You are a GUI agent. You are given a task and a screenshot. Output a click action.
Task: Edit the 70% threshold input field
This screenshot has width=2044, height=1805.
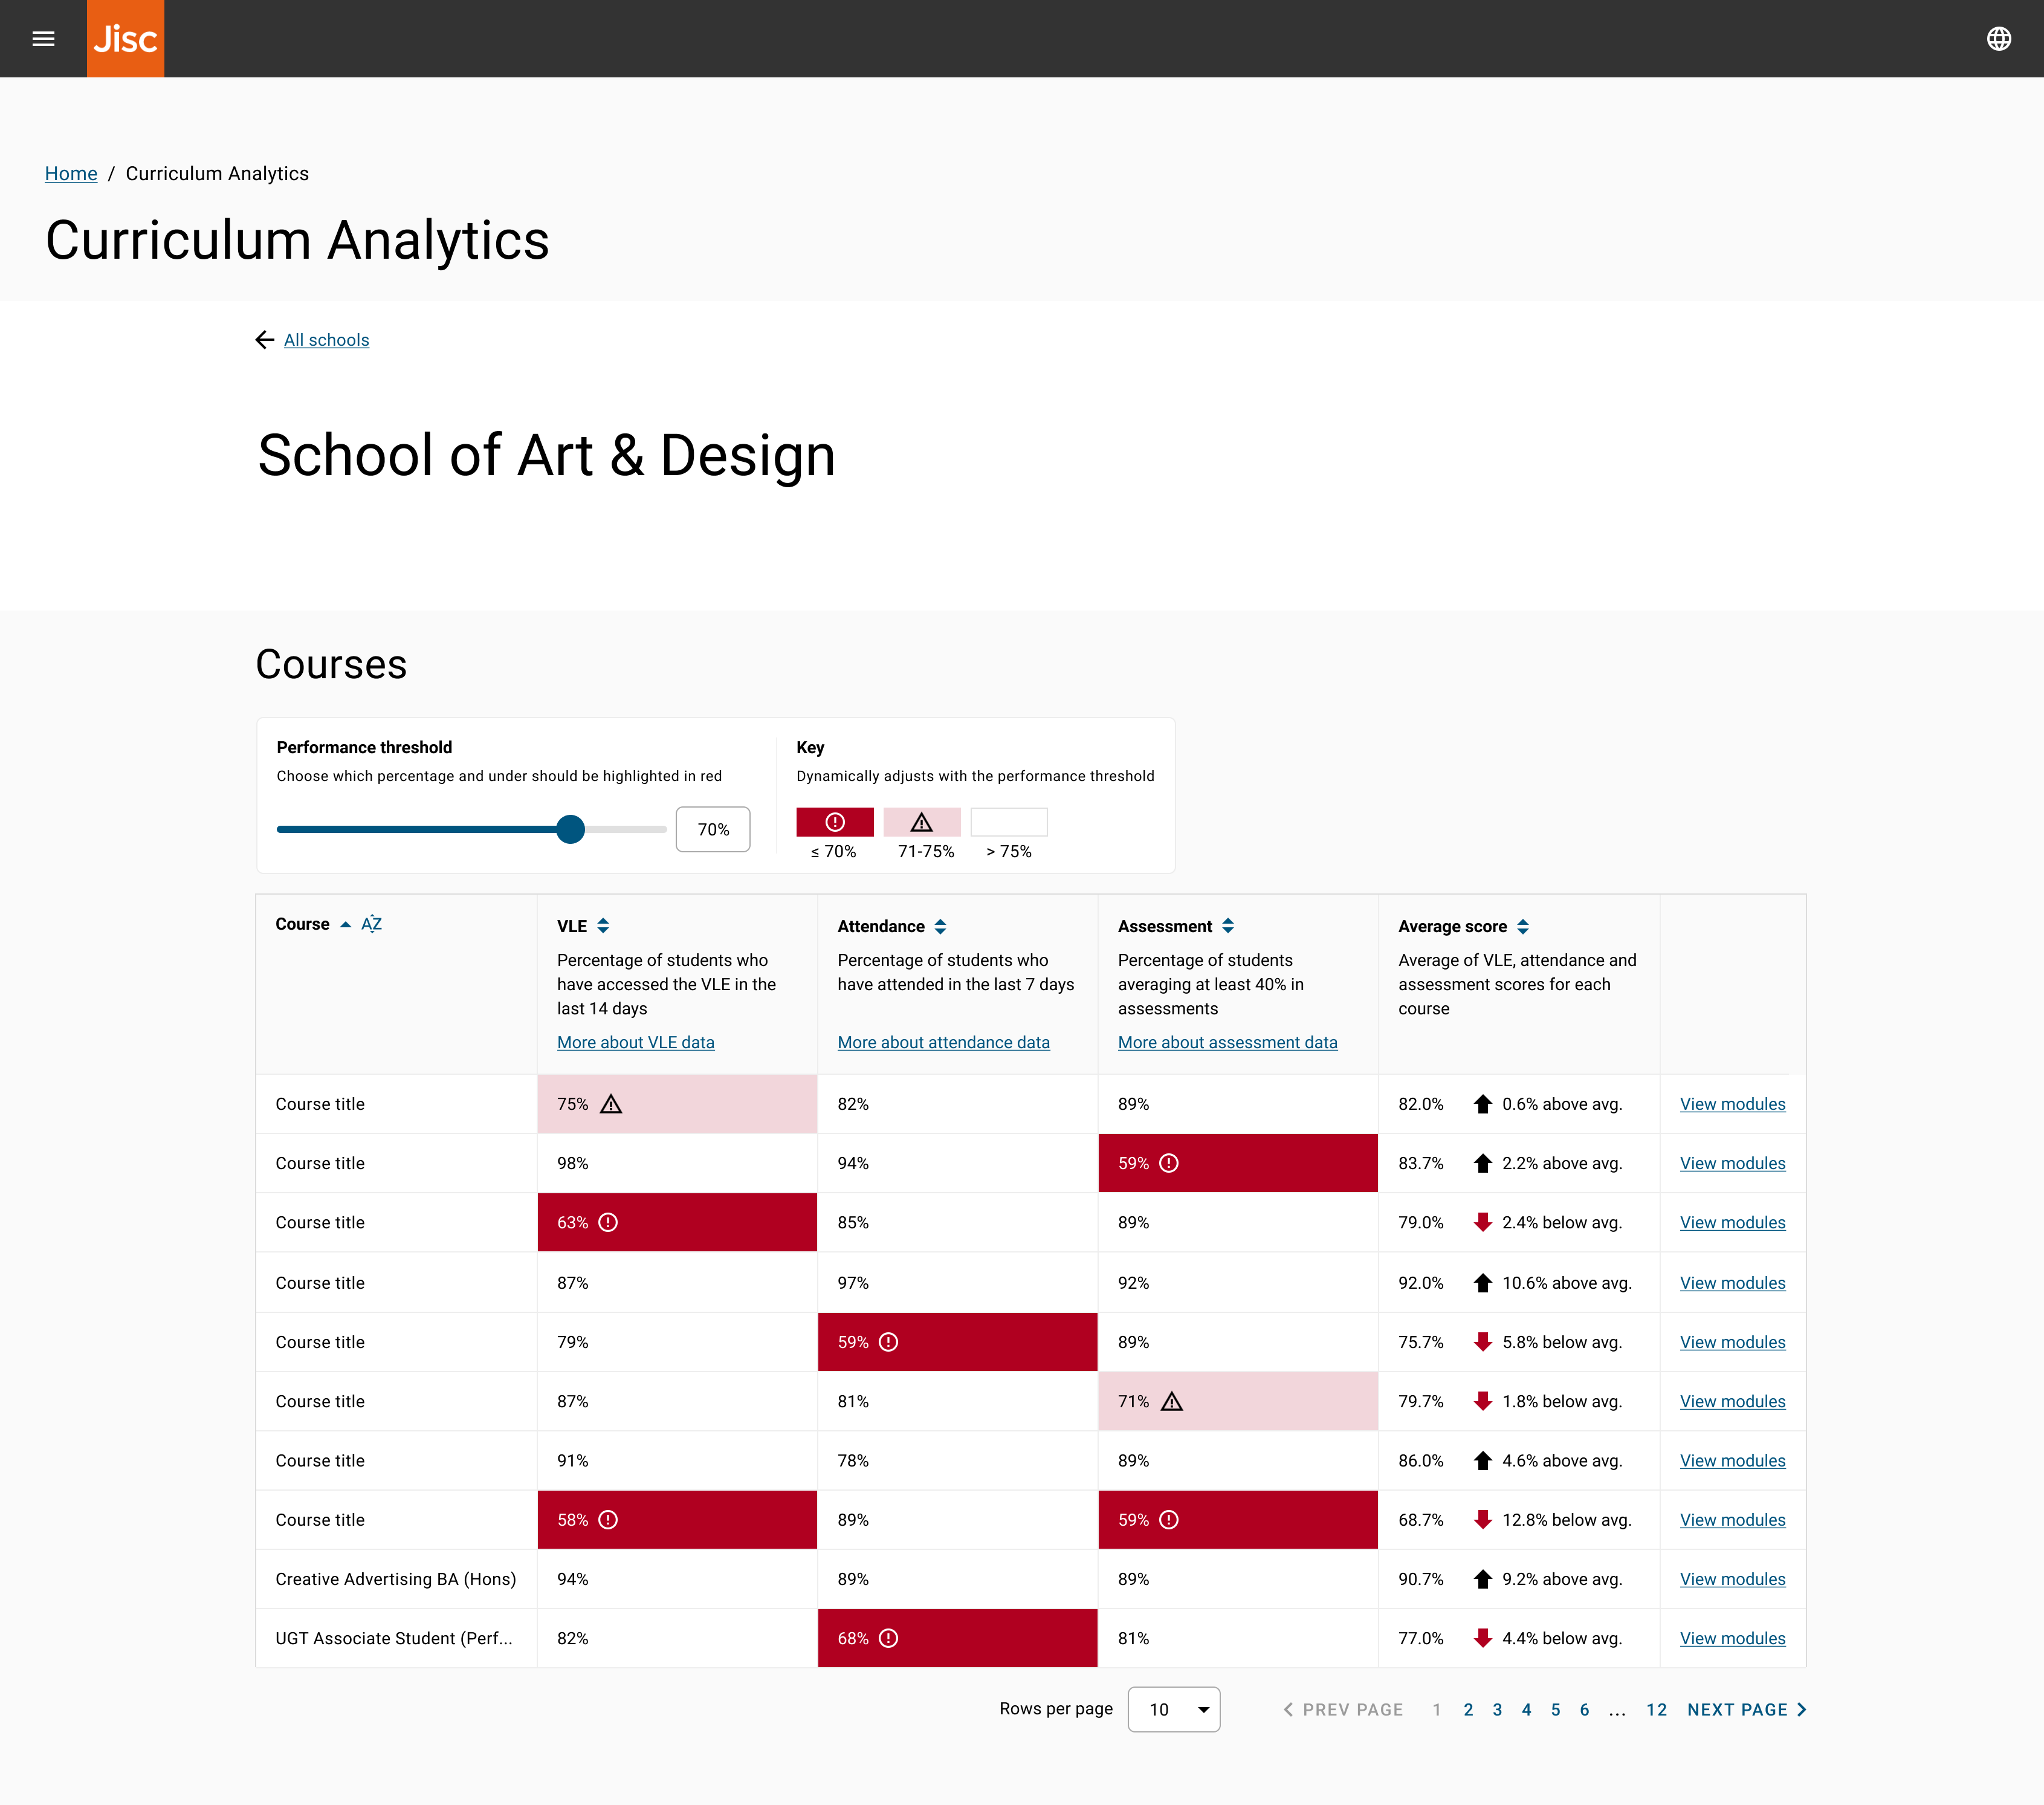click(x=712, y=829)
